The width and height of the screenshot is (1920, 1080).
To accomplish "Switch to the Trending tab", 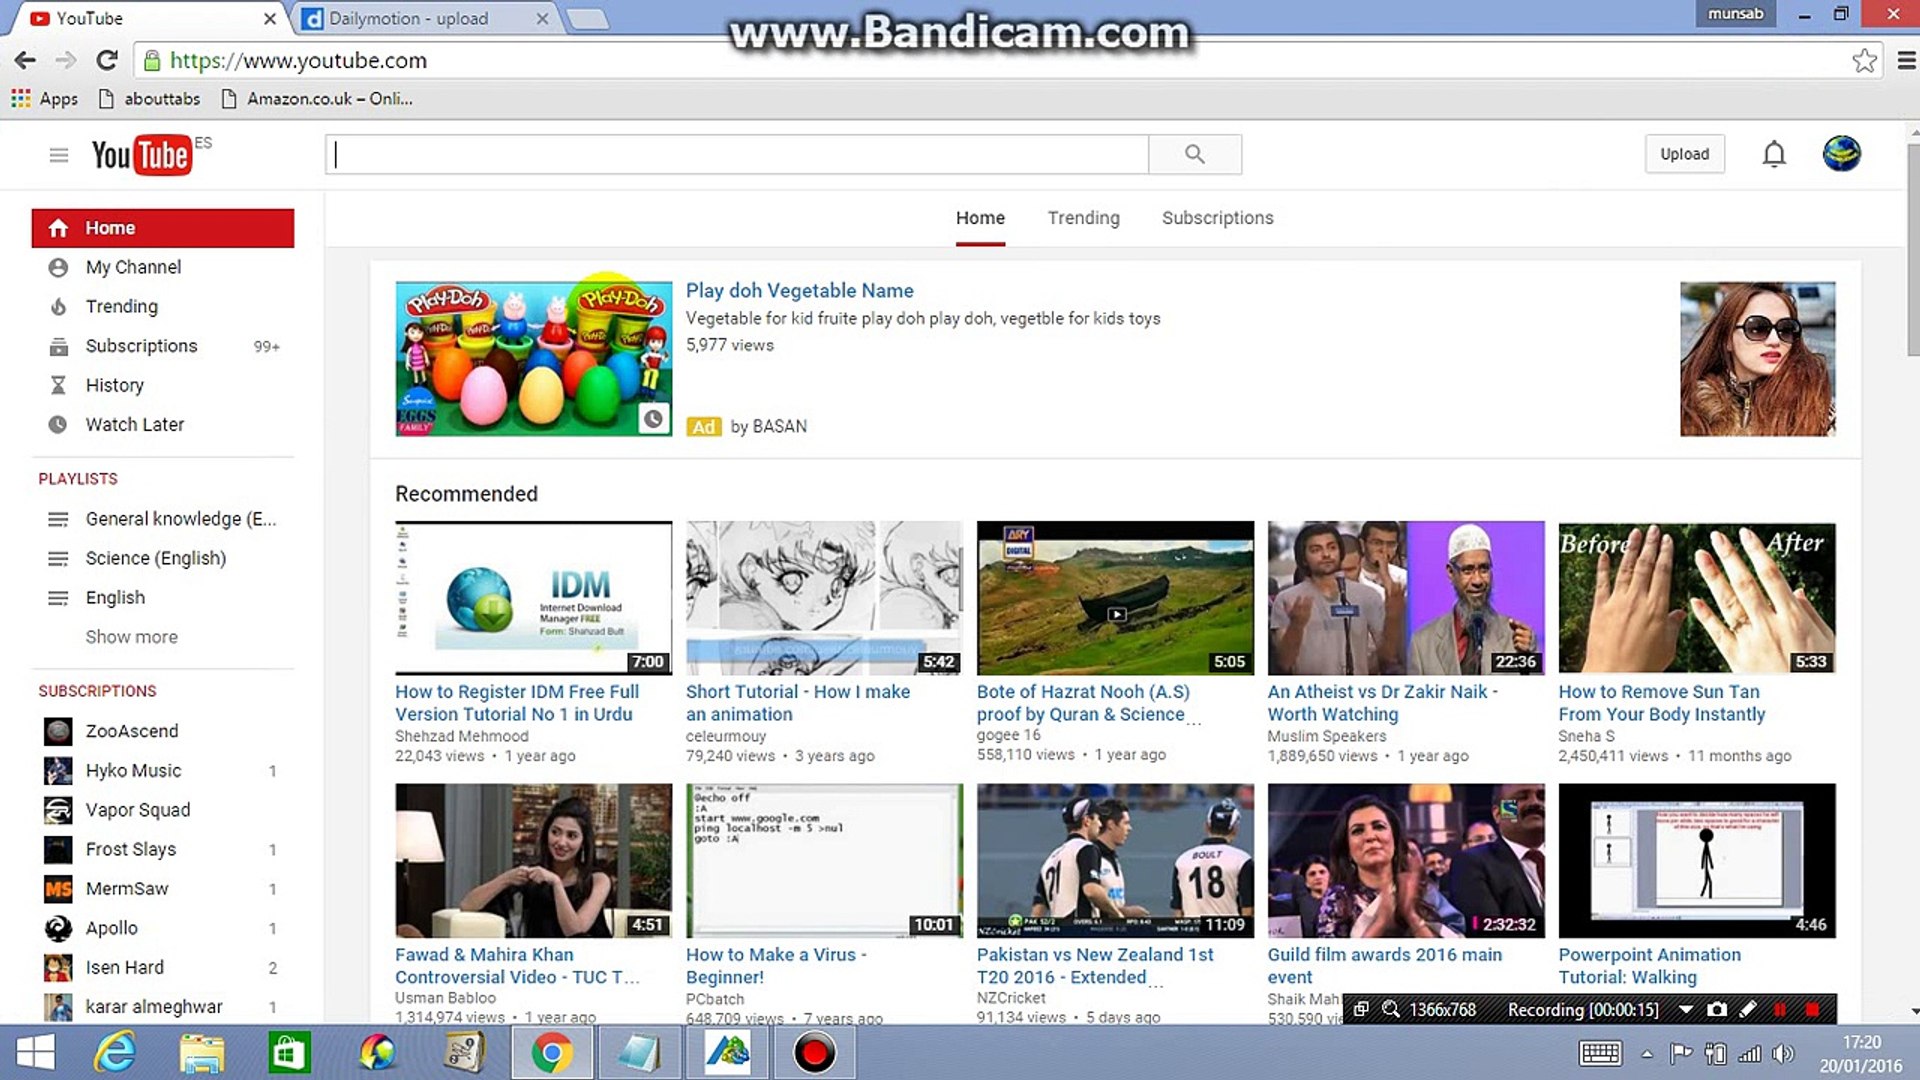I will tap(1083, 218).
